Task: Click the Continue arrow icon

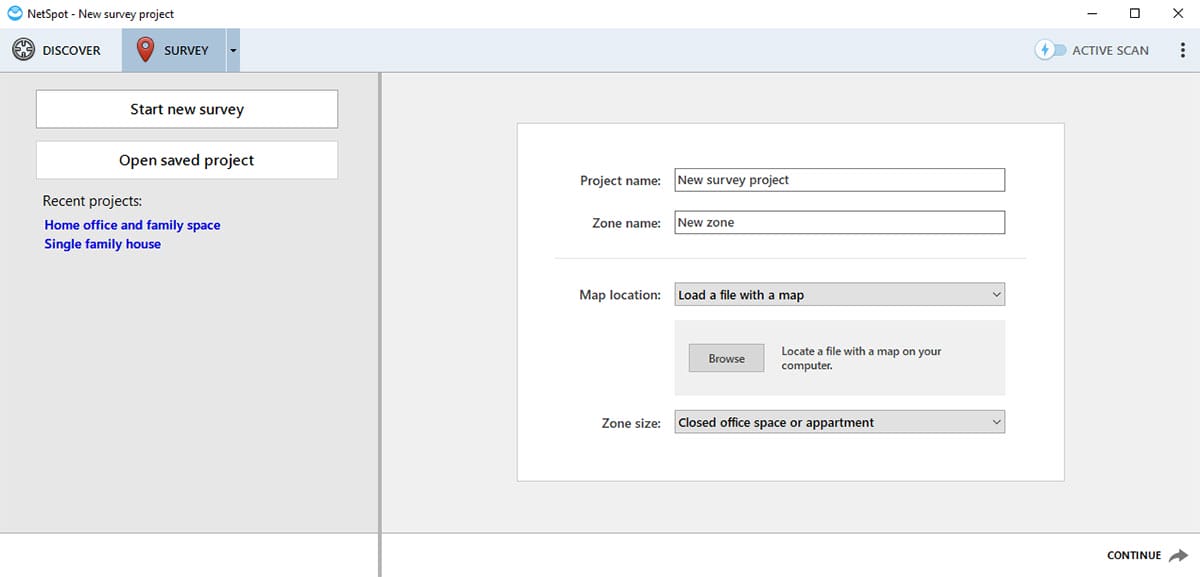Action: coord(1179,556)
